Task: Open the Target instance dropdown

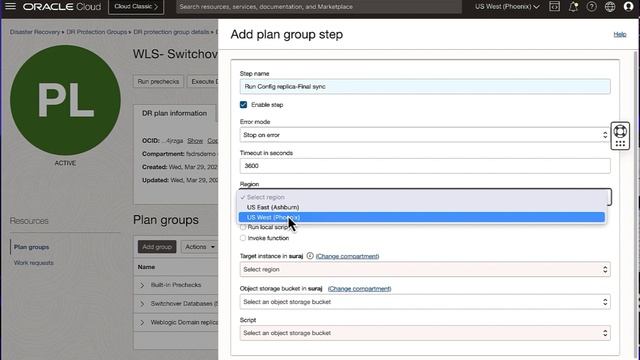Action: click(x=425, y=269)
